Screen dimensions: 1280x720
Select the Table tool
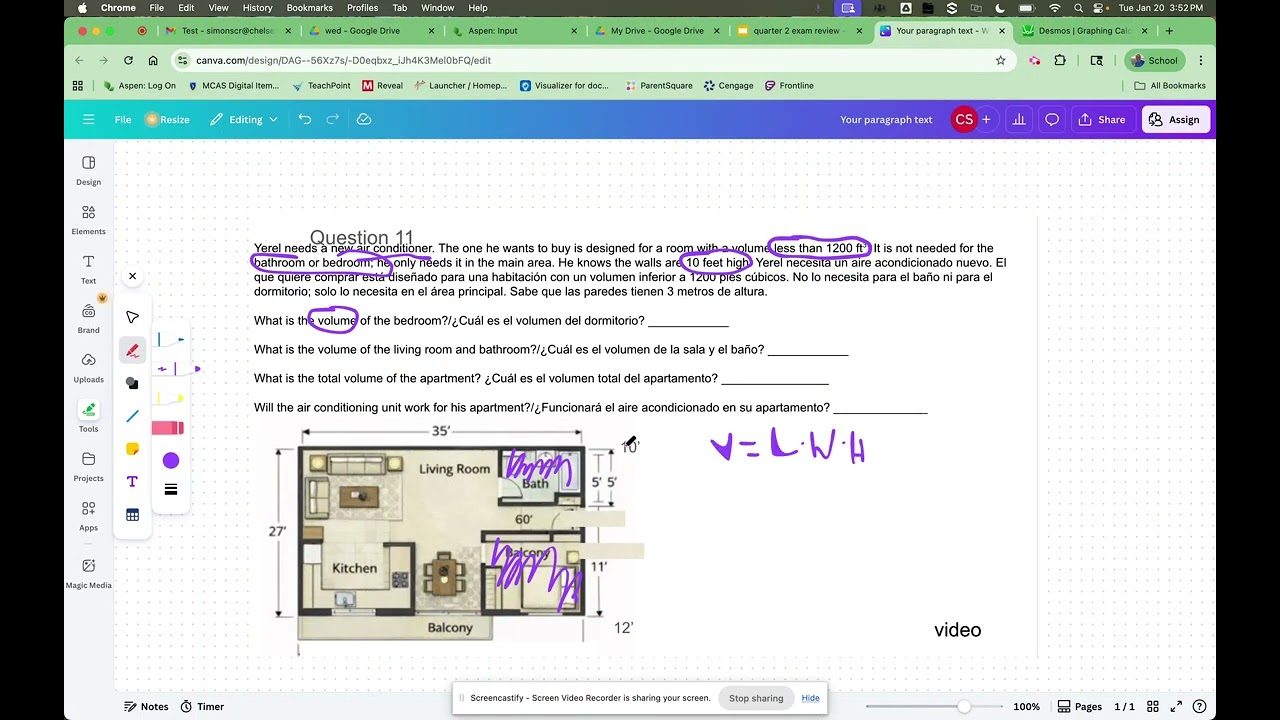tap(132, 515)
